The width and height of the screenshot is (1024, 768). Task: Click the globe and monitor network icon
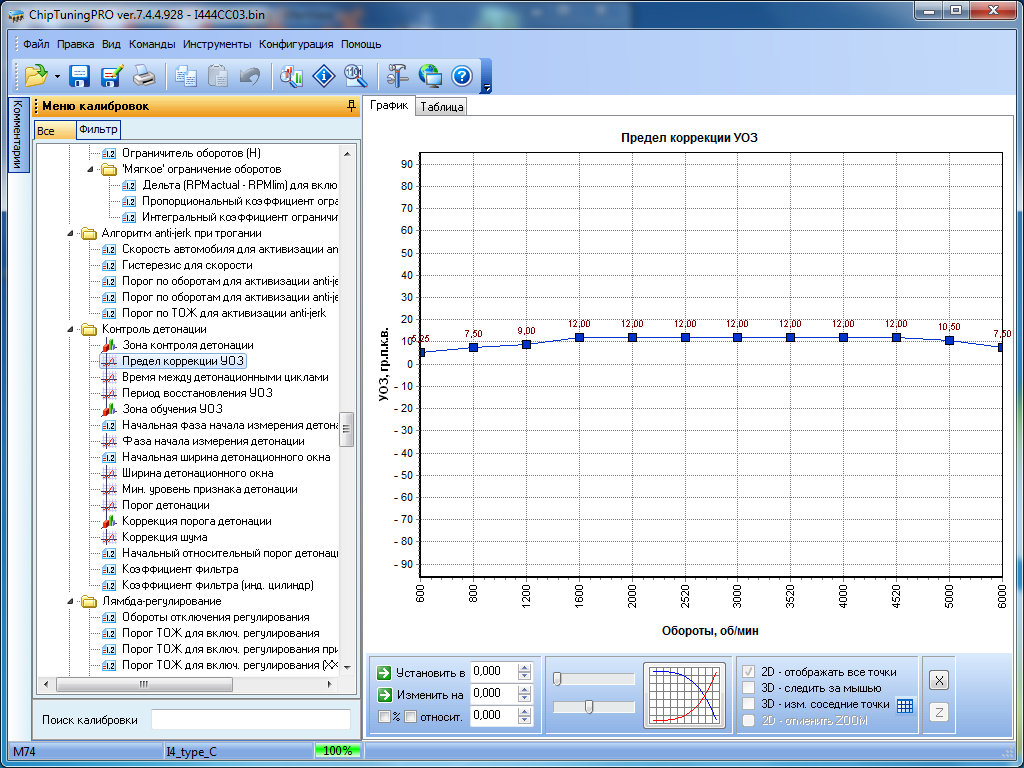(430, 76)
